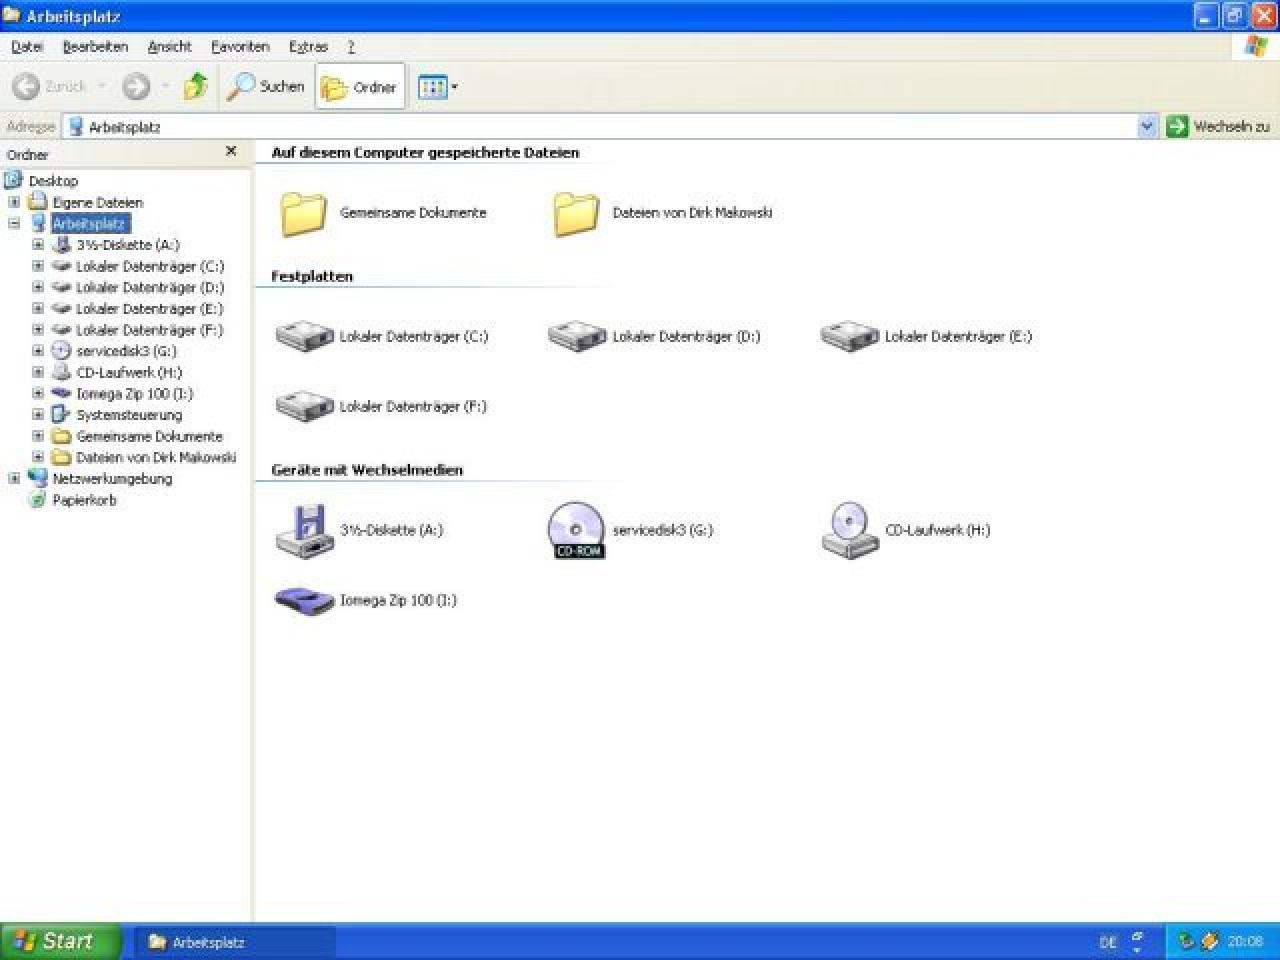Expand Lokaler Datenträger (C:) tree node
The width and height of the screenshot is (1280, 960).
38,266
